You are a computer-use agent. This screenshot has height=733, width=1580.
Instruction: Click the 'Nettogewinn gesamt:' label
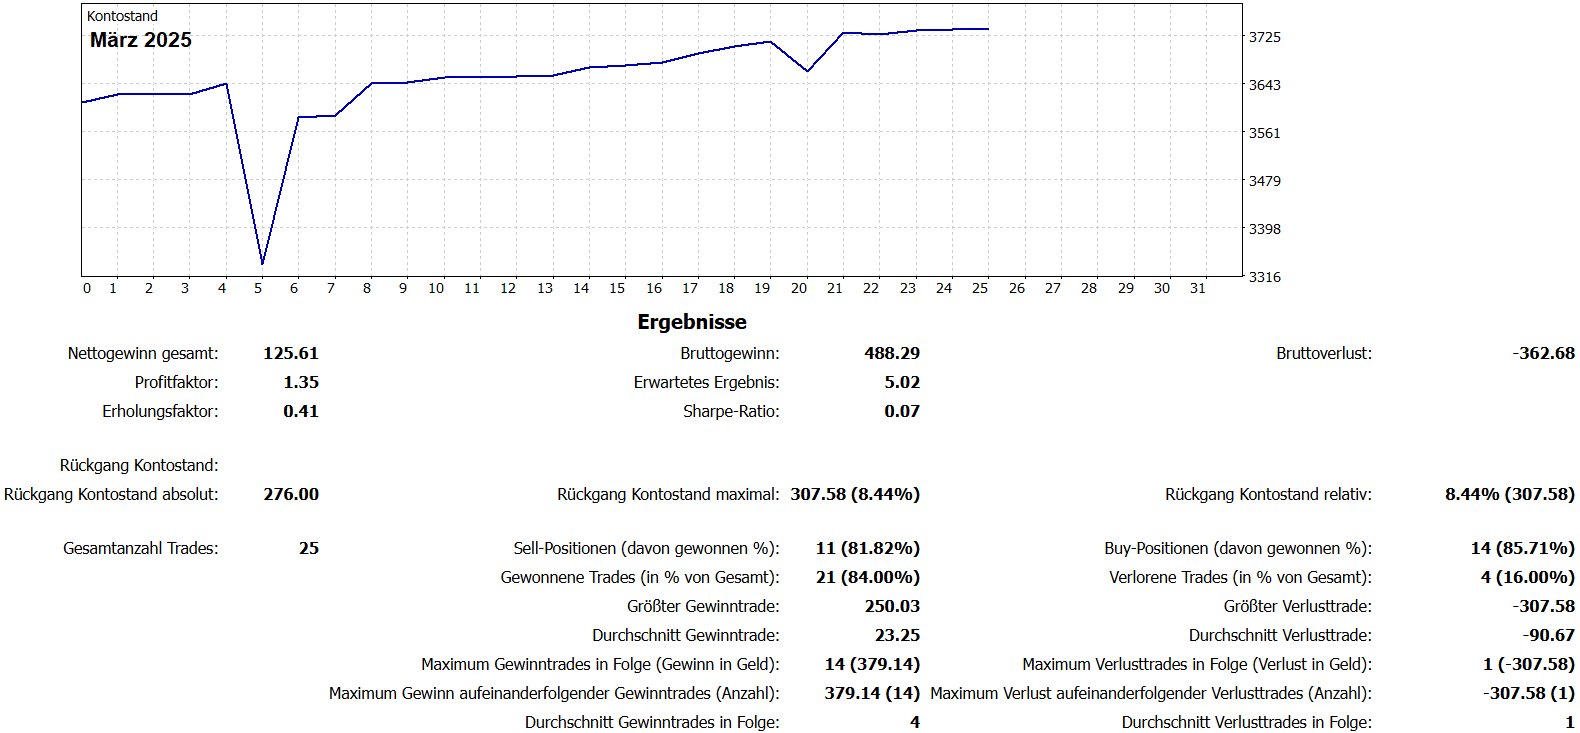[143, 353]
